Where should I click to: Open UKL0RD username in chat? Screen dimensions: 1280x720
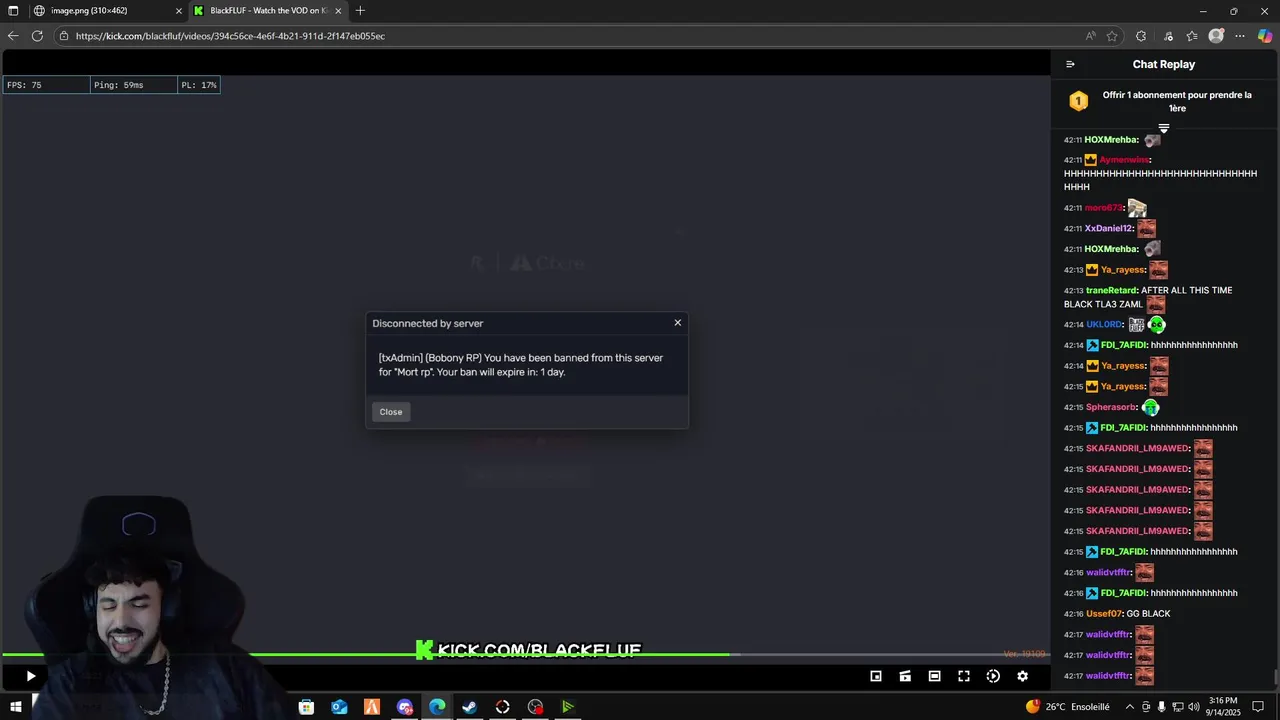(1105, 325)
